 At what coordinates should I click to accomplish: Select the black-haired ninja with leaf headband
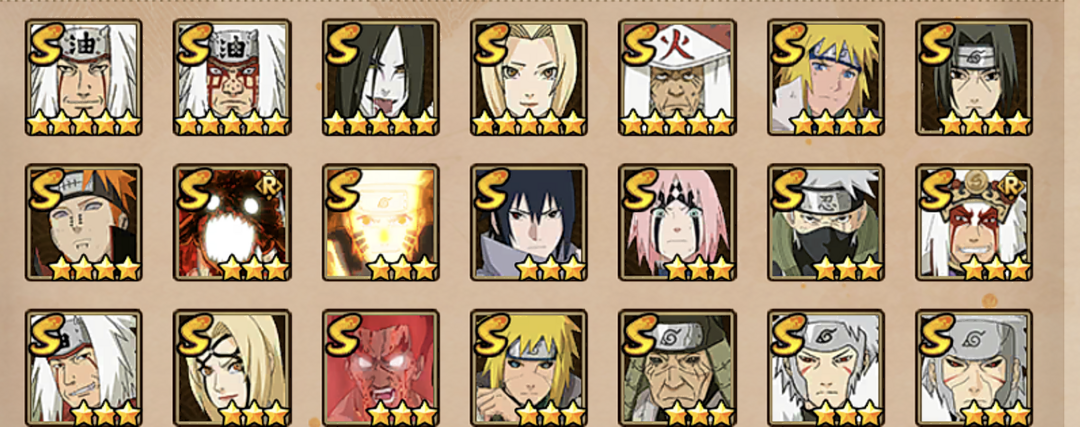[974, 77]
